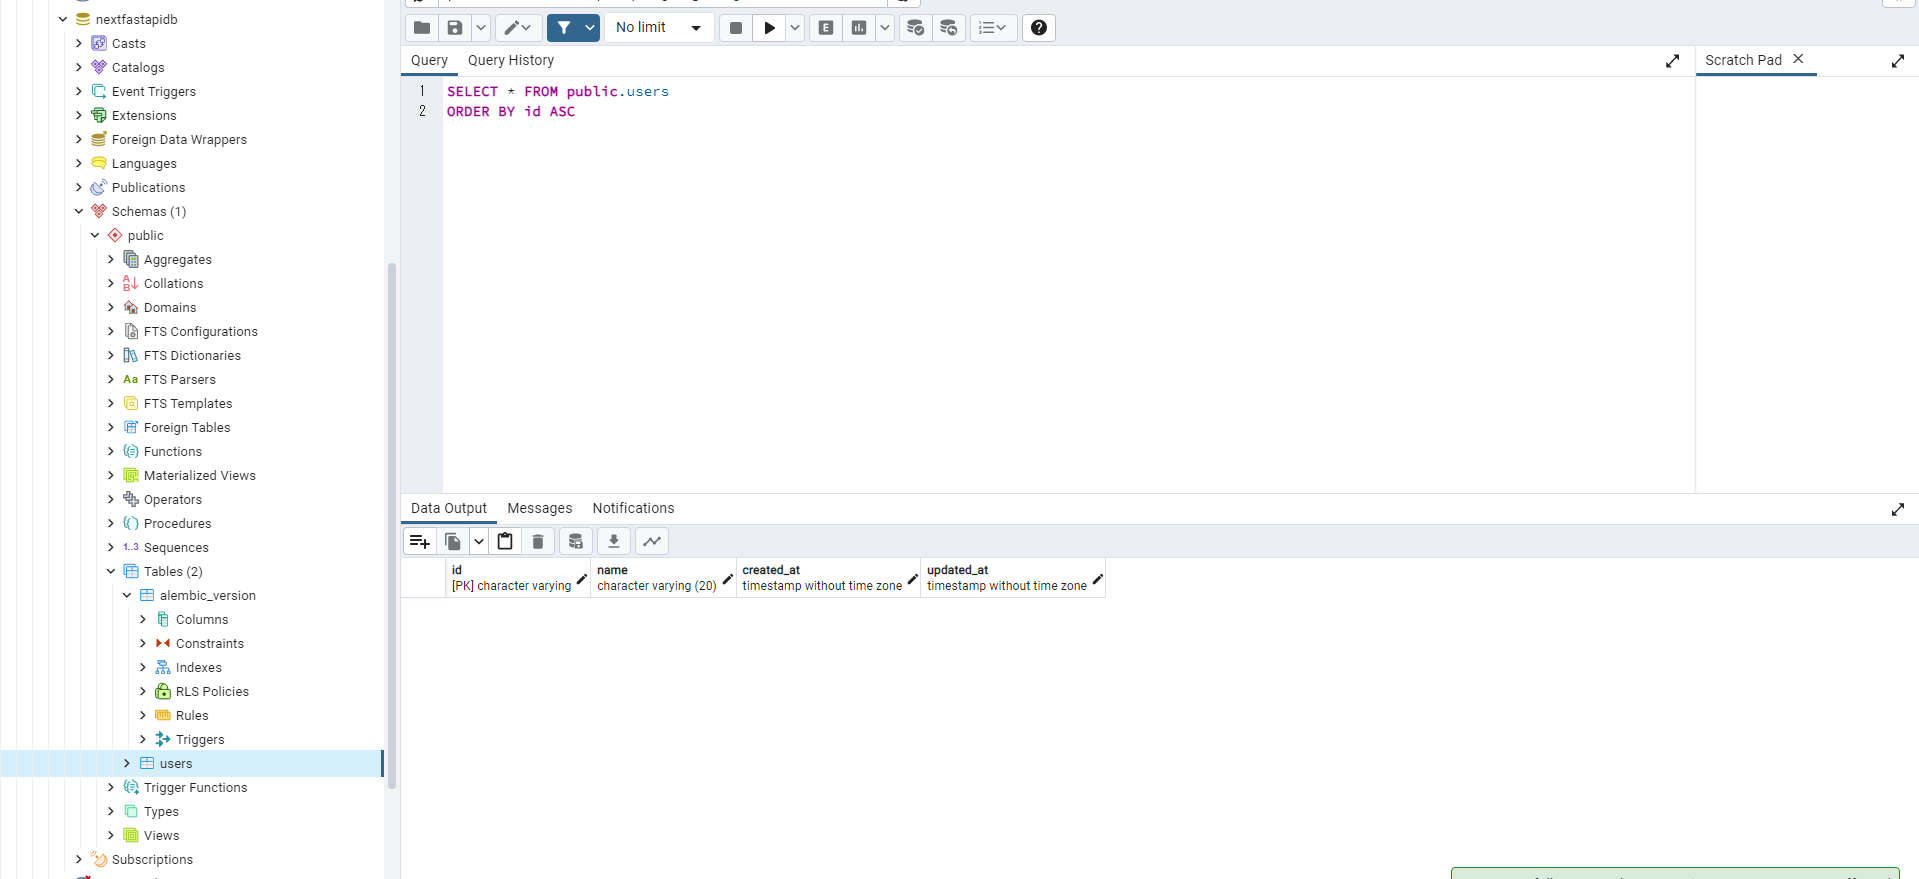The width and height of the screenshot is (1919, 879).
Task: Paste rows into results grid
Action: click(x=505, y=541)
